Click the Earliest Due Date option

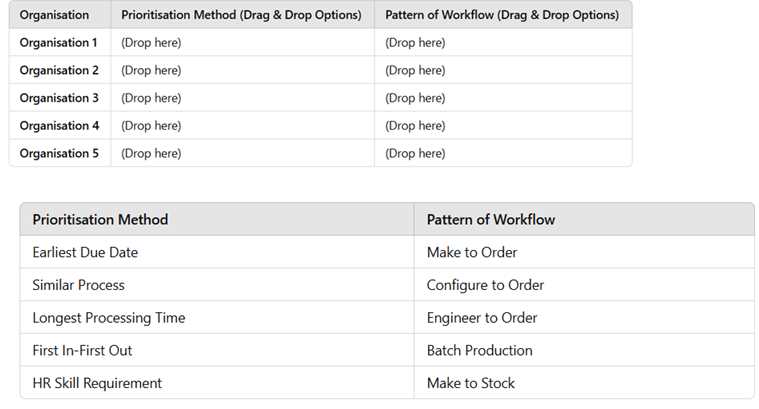pos(85,252)
